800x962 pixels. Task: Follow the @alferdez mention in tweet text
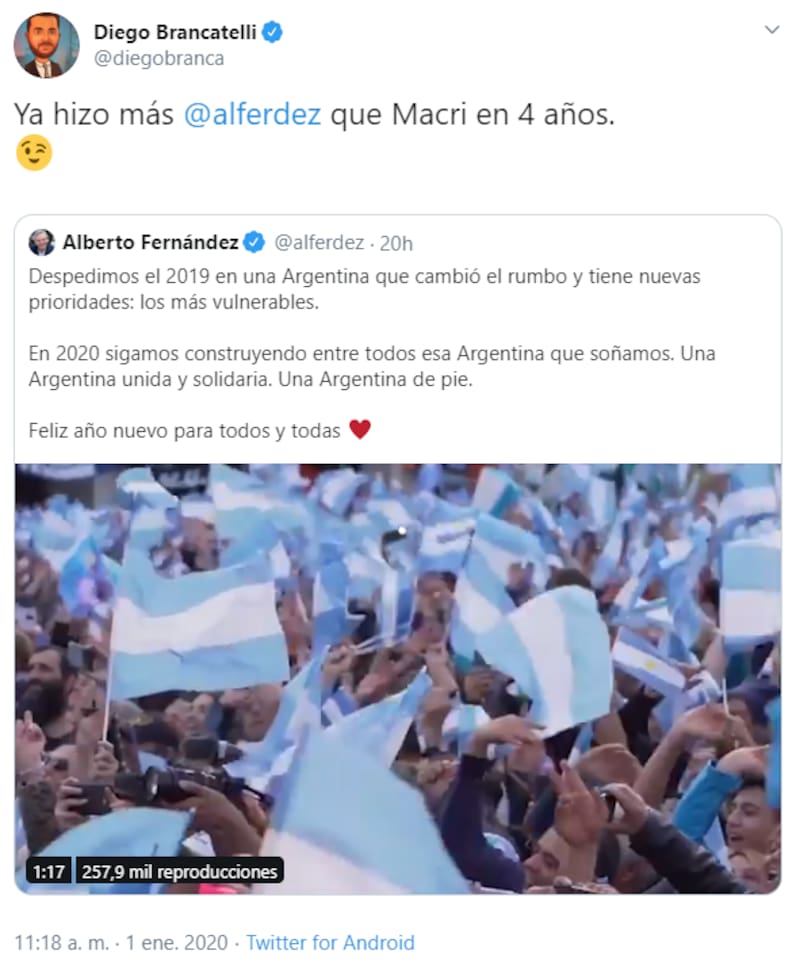(x=252, y=114)
